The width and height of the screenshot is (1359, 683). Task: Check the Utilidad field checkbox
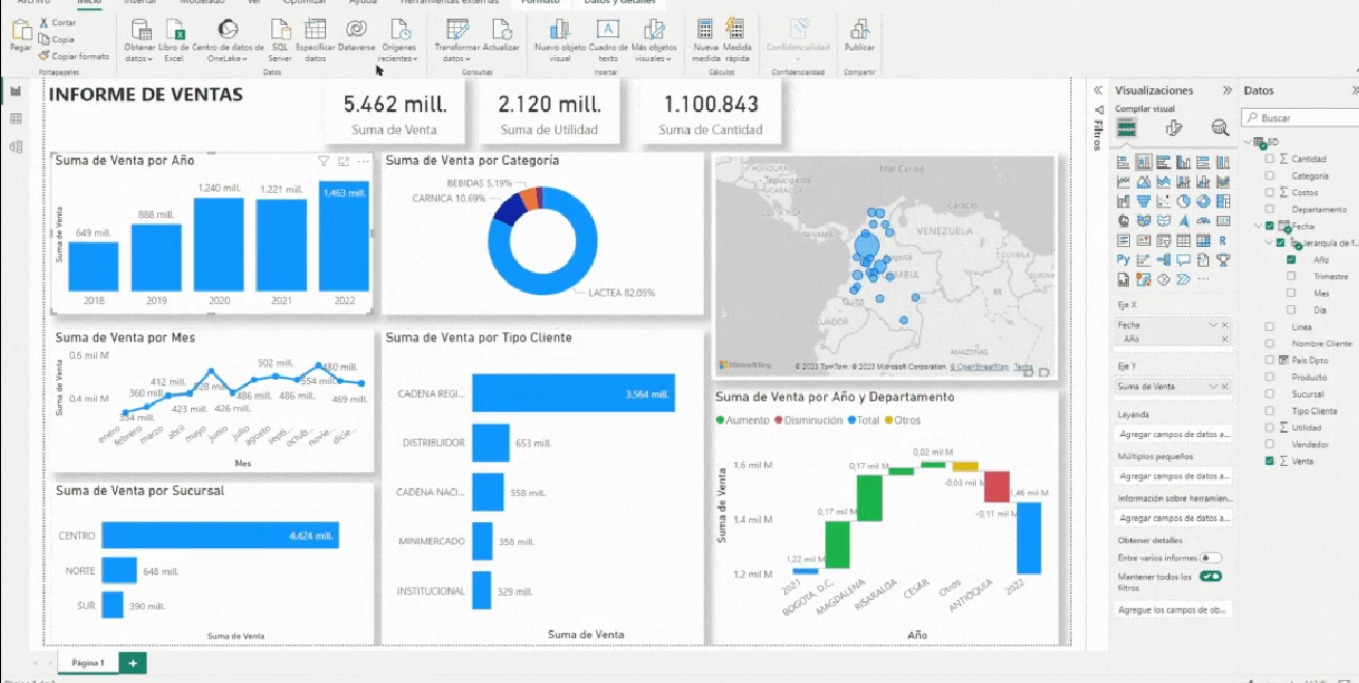point(1270,428)
